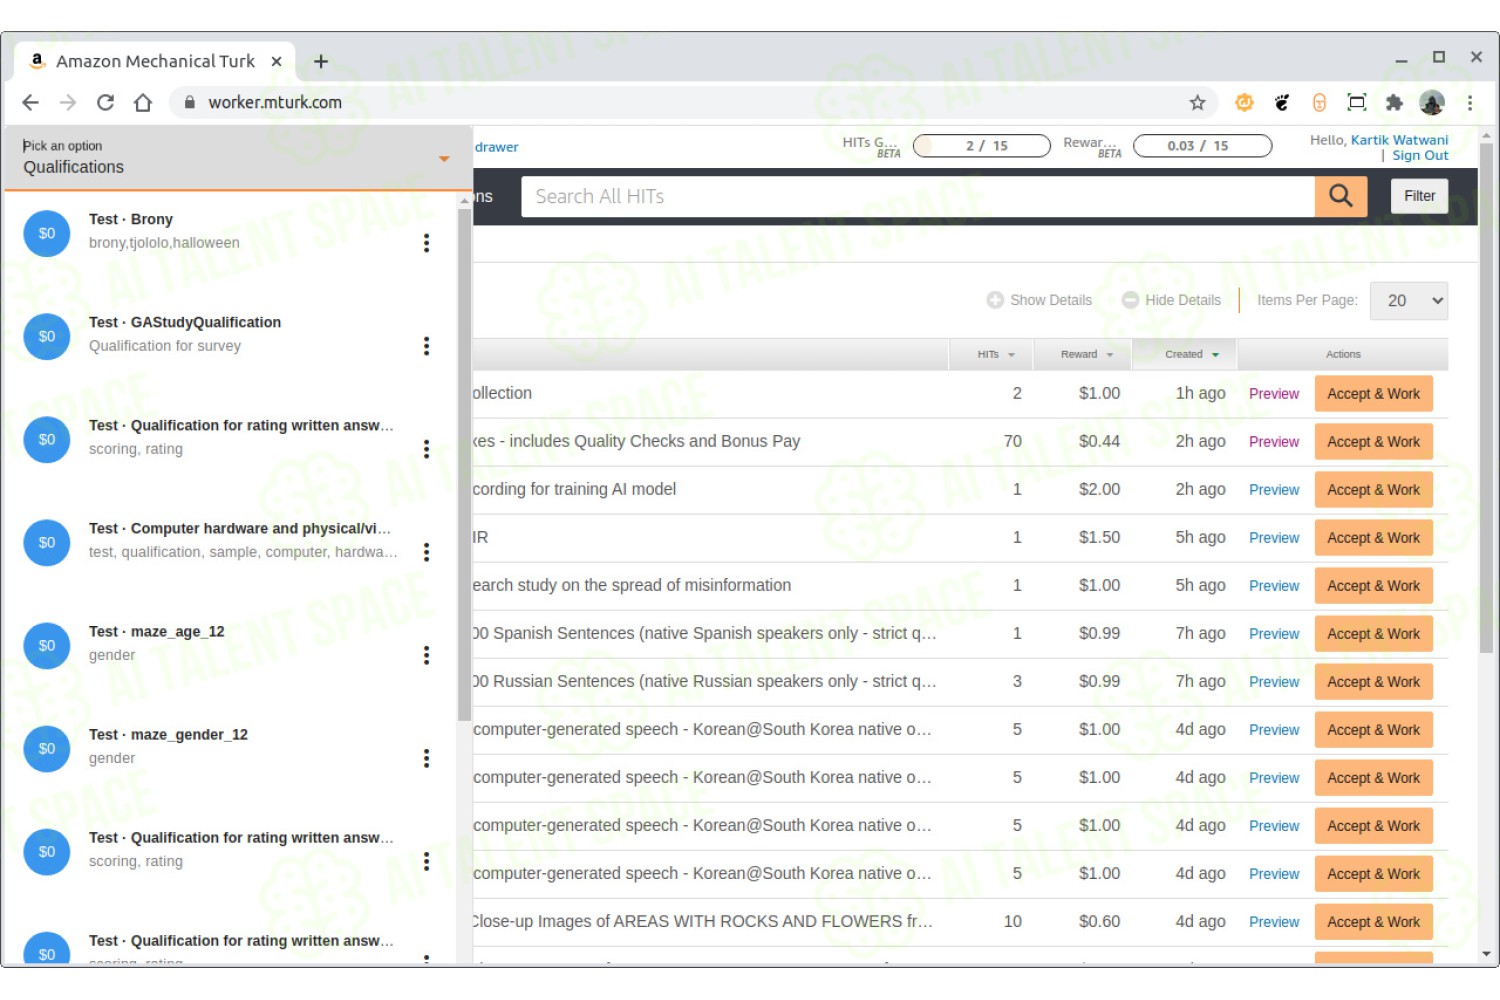Click the browser back arrow
The image size is (1500, 1000).
click(x=31, y=102)
